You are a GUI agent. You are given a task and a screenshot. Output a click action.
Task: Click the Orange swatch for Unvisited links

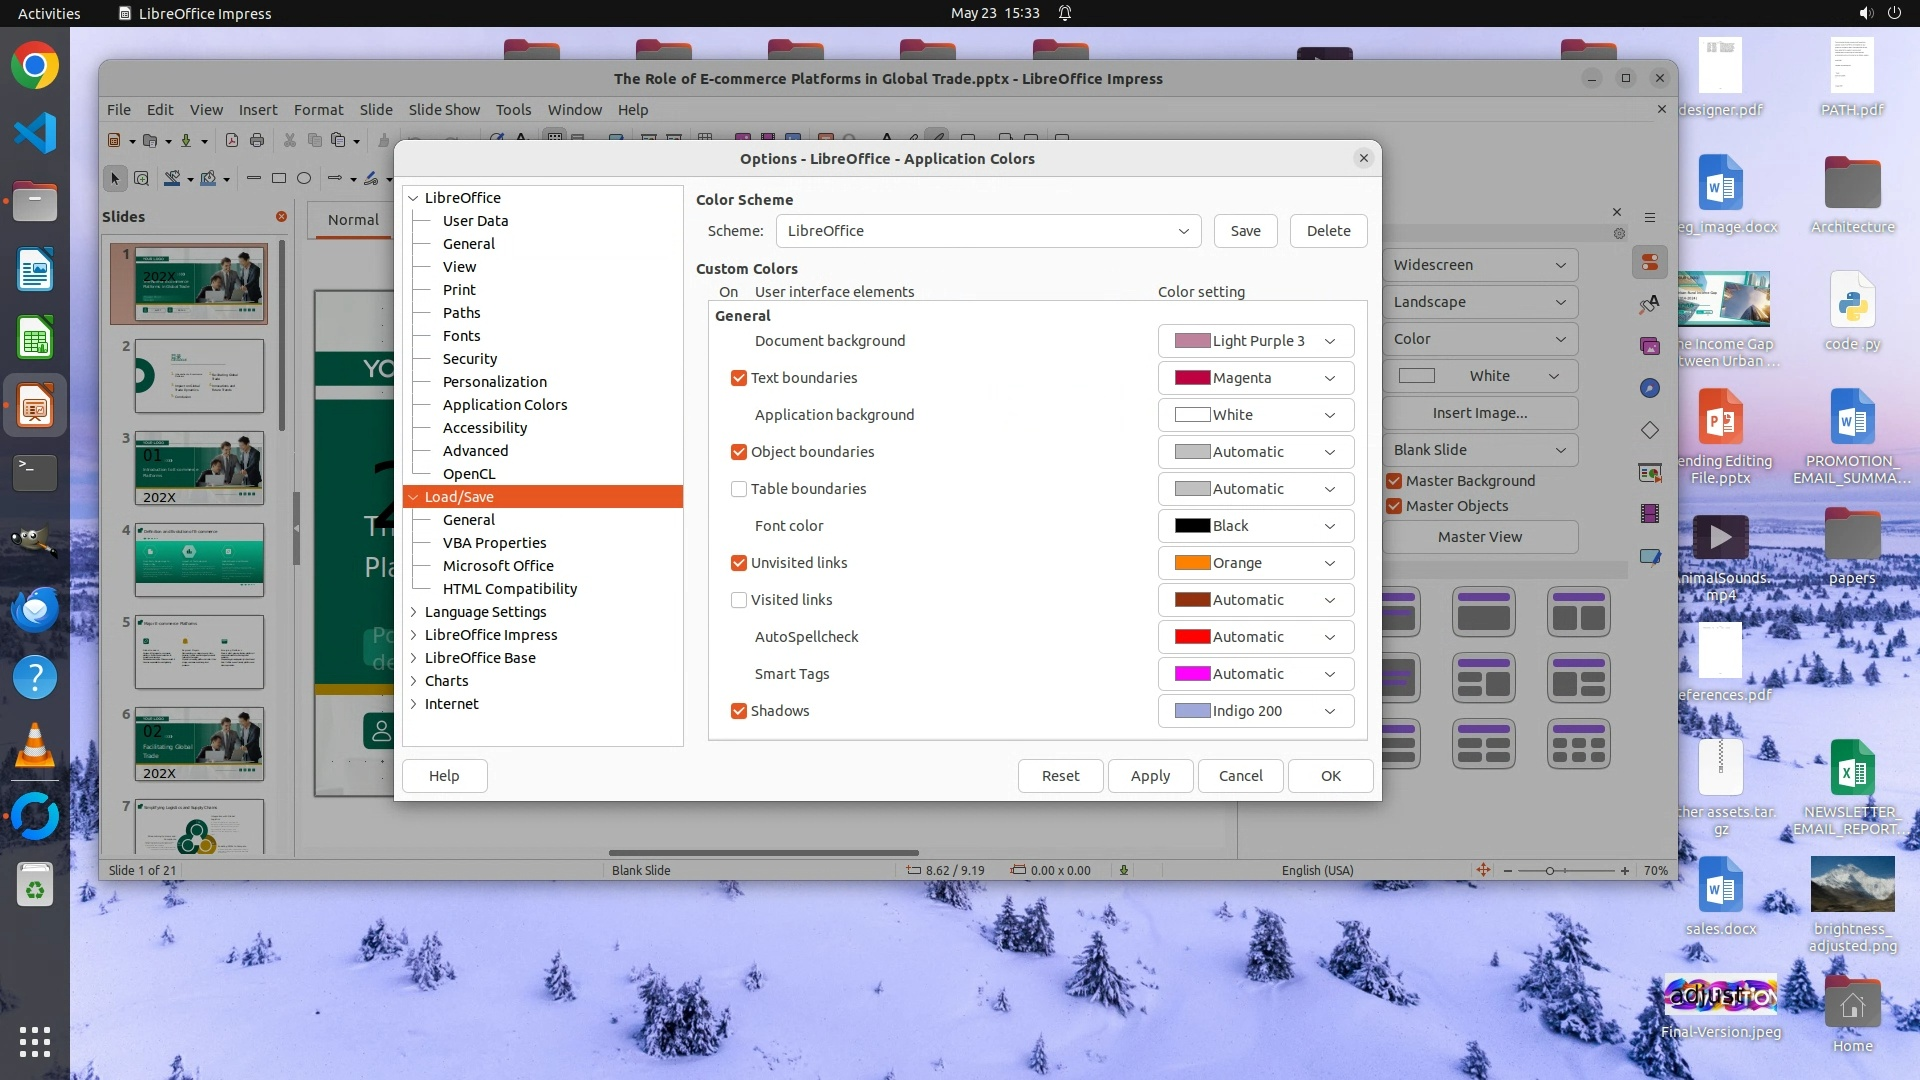tap(1192, 563)
